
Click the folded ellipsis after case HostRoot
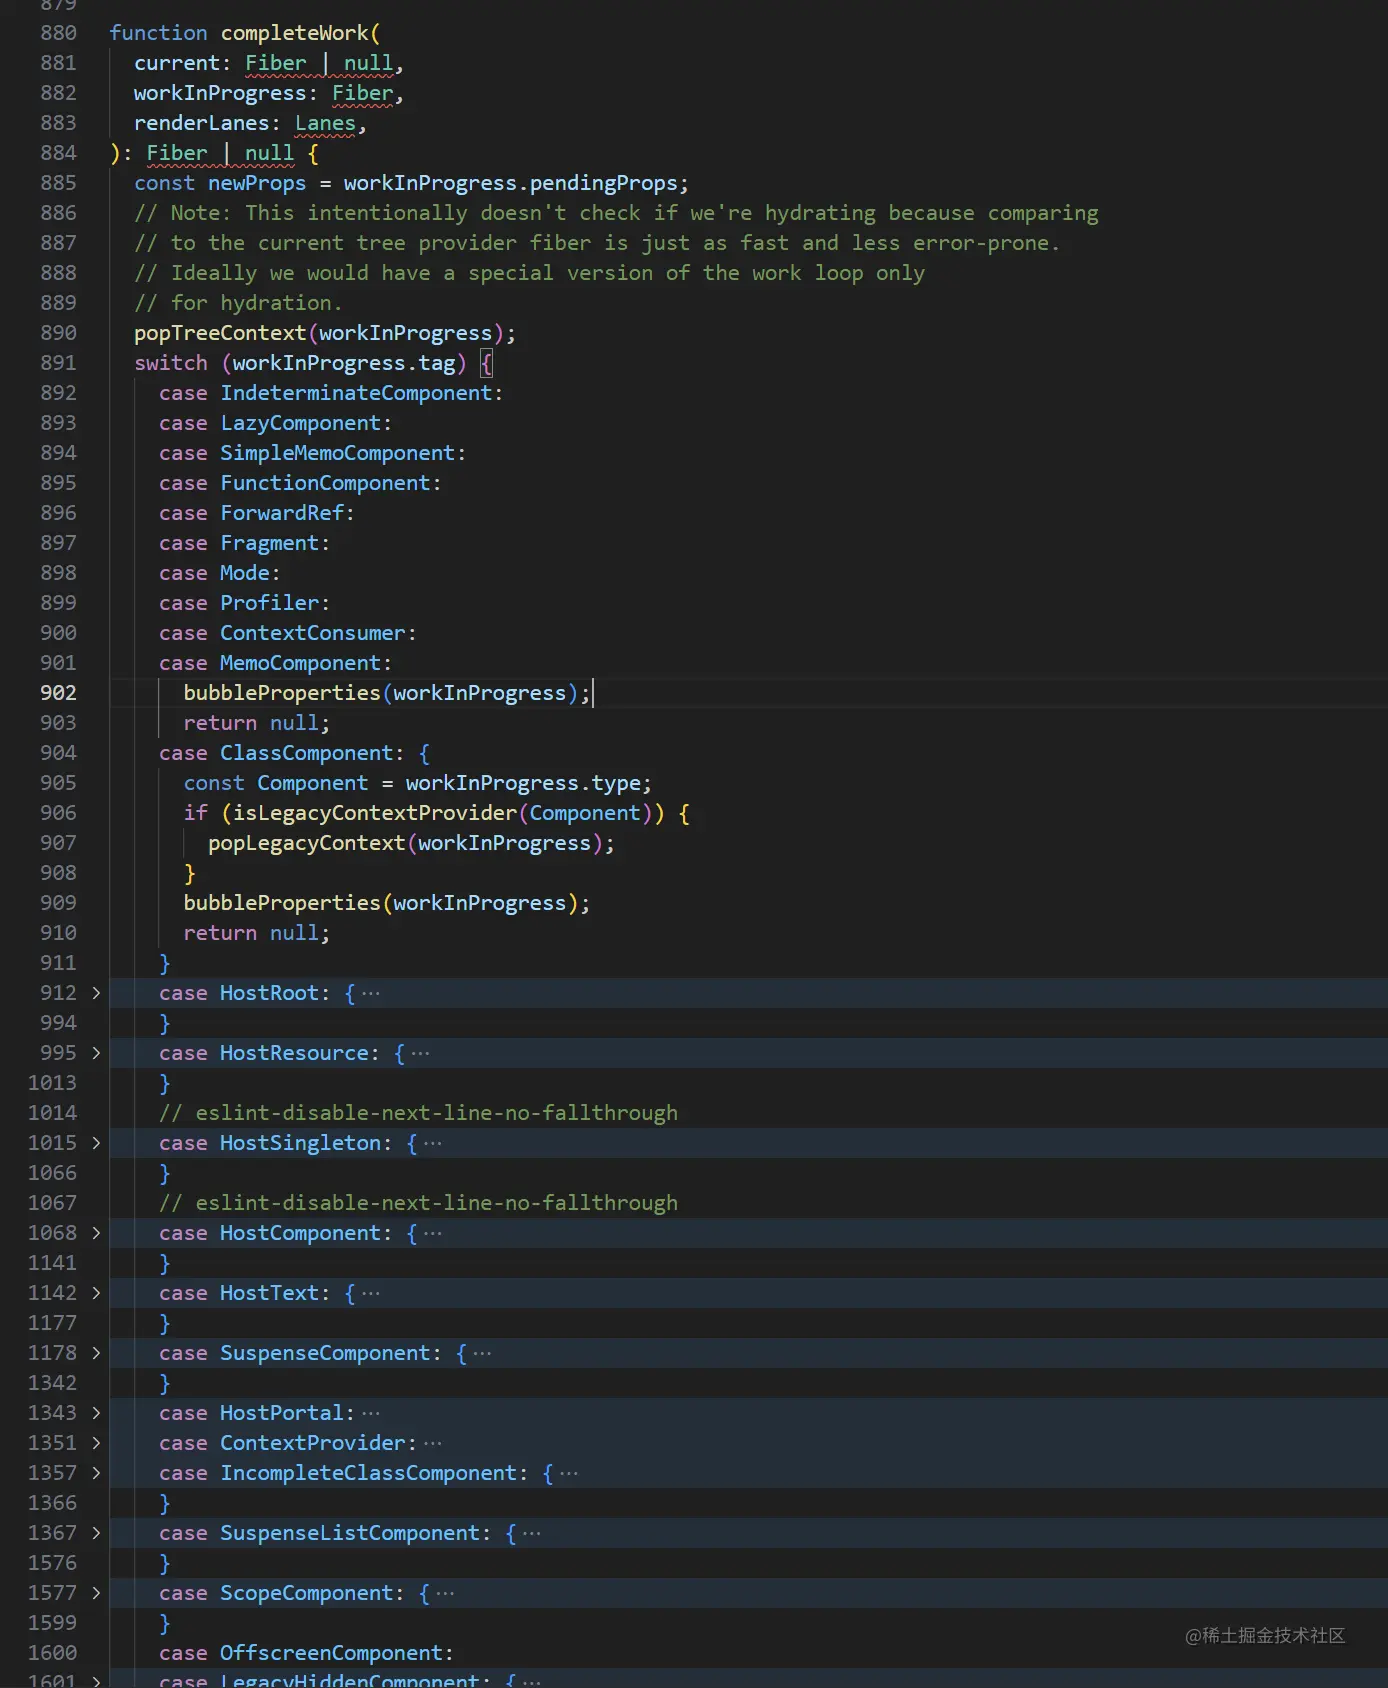[371, 993]
